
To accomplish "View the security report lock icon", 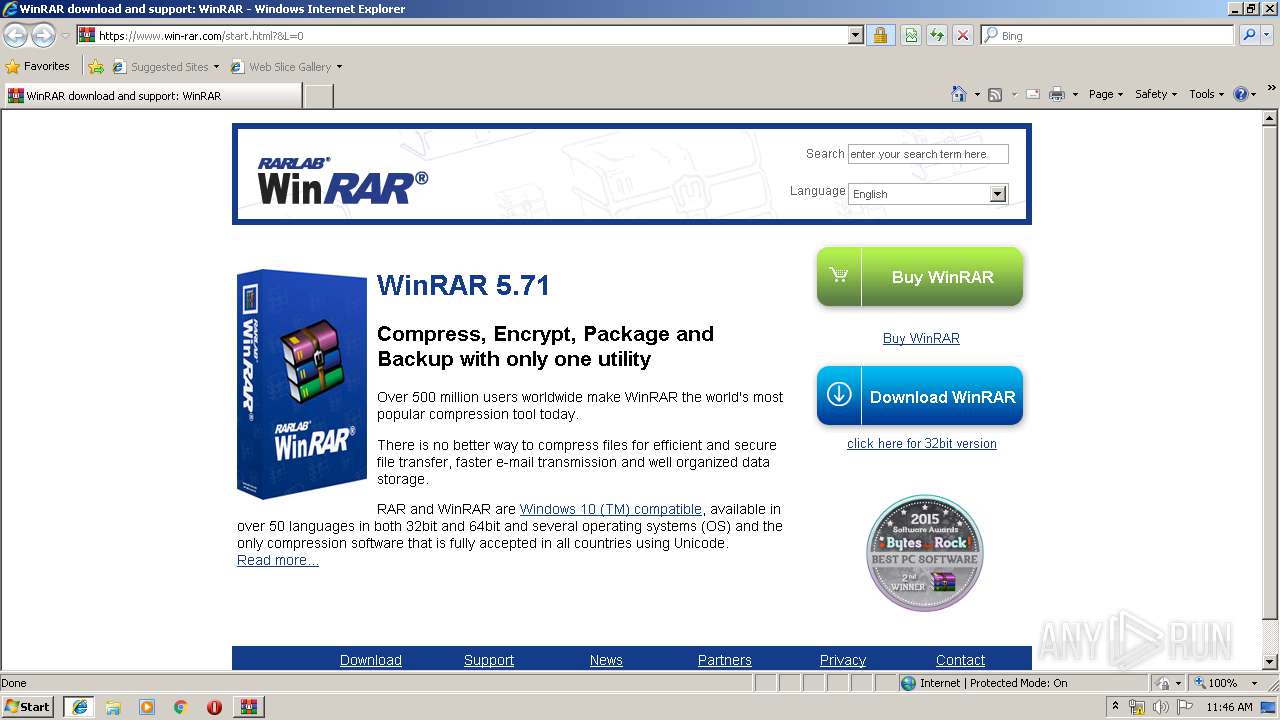I will [880, 36].
